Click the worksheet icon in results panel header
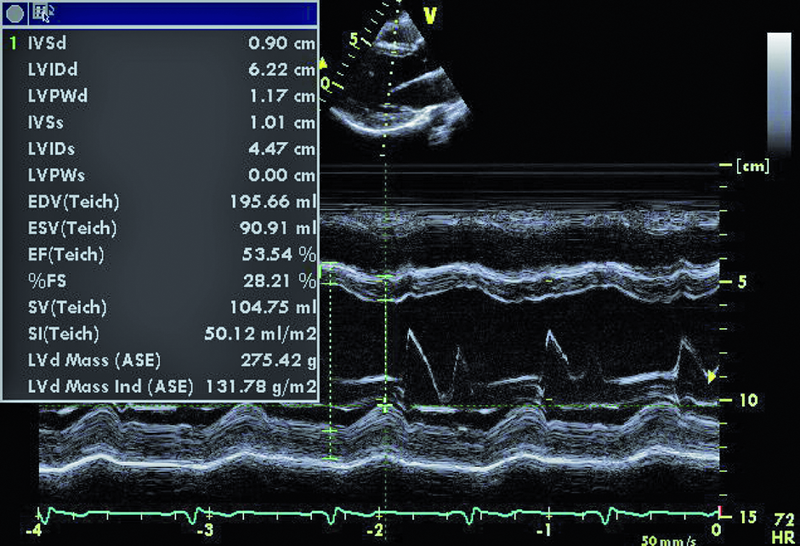Screen dimensions: 800x546 pyautogui.click(x=44, y=14)
